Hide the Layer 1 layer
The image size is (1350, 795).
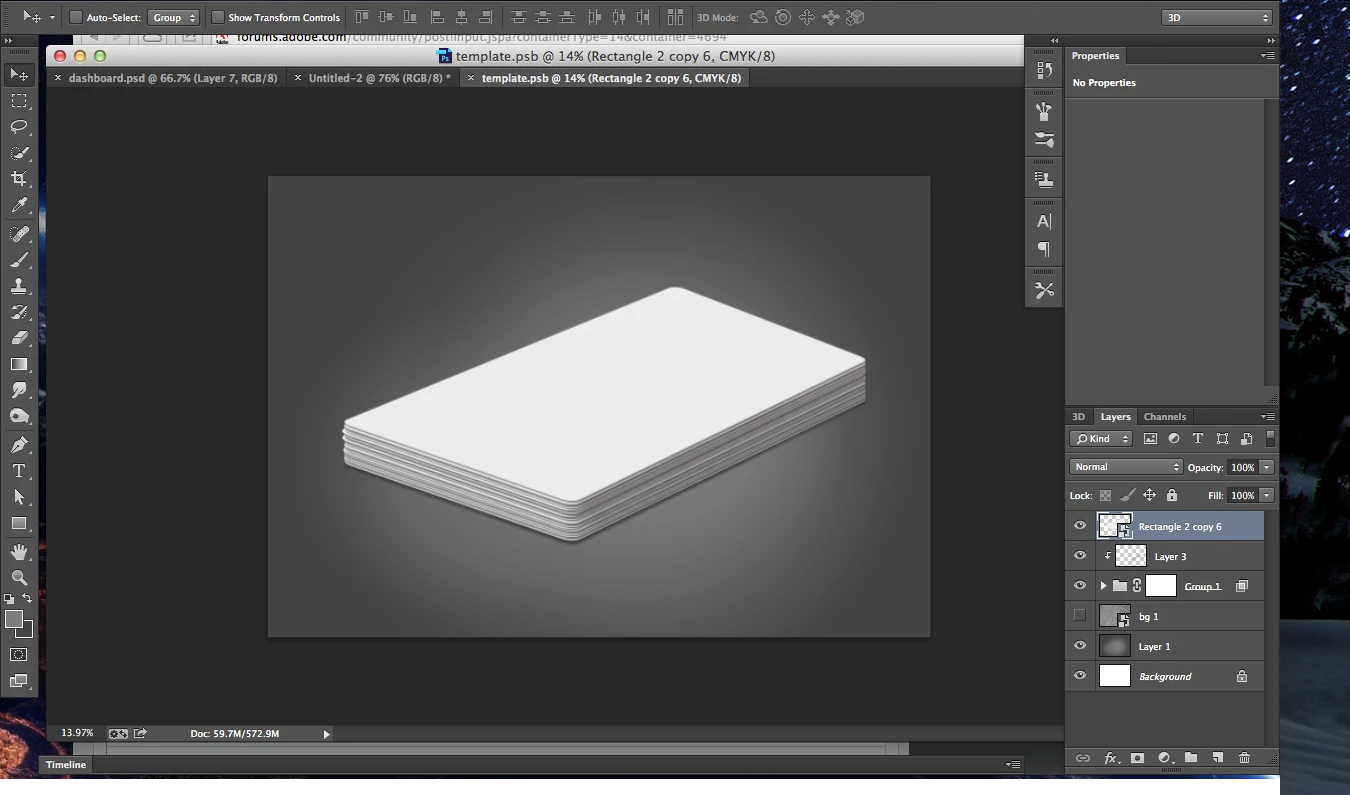(x=1080, y=646)
